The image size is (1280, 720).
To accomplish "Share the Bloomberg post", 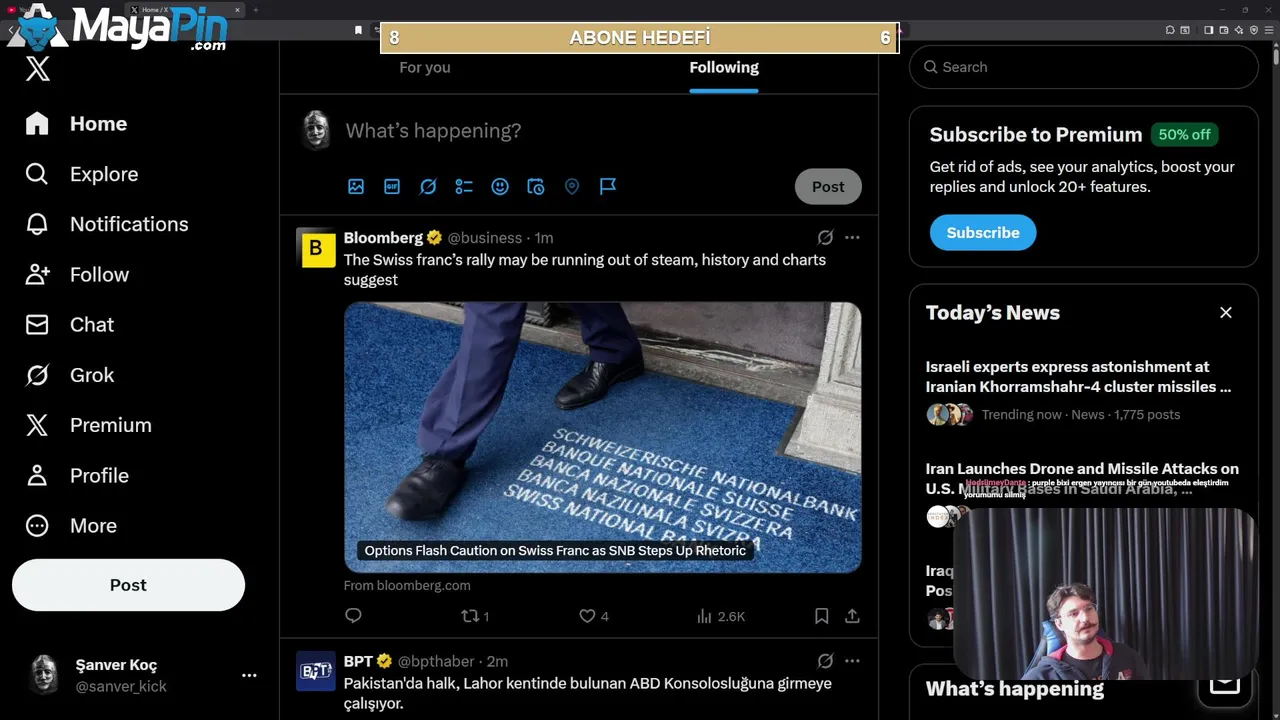I will (852, 616).
